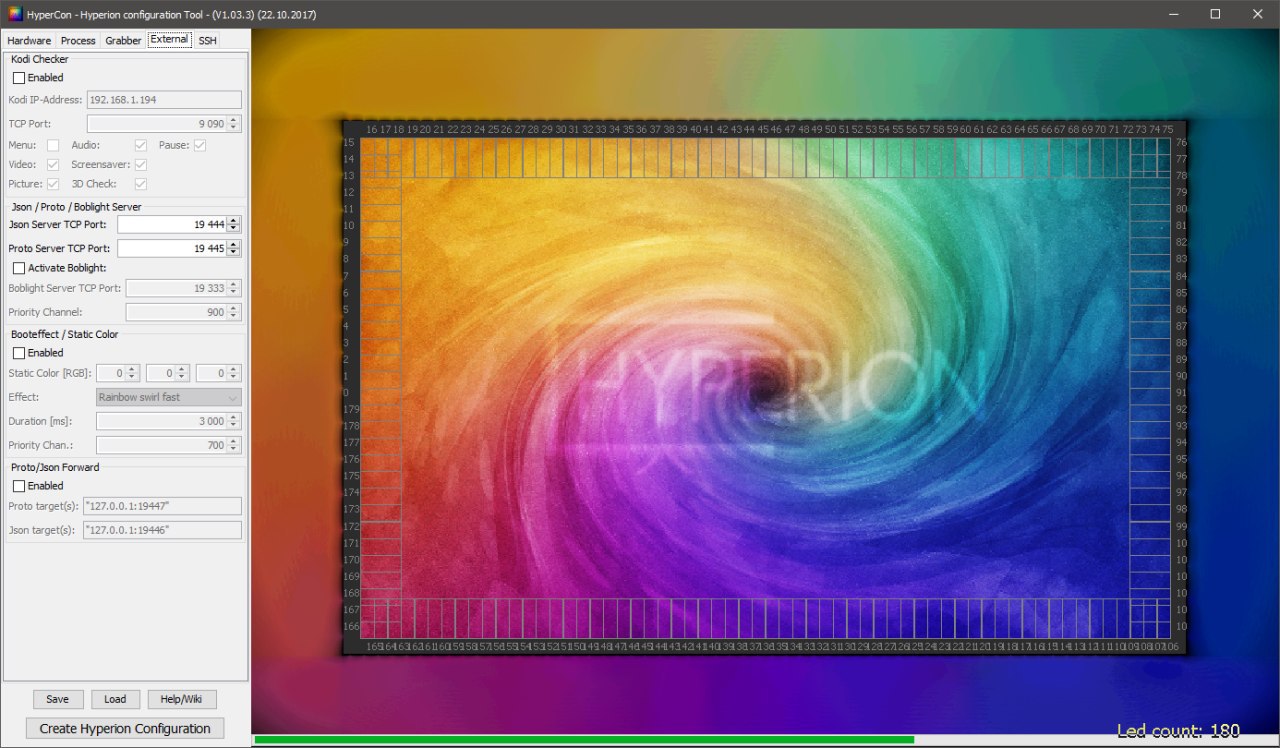Screen dimensions: 1280x748
Task: Click the Save button
Action: tap(58, 699)
